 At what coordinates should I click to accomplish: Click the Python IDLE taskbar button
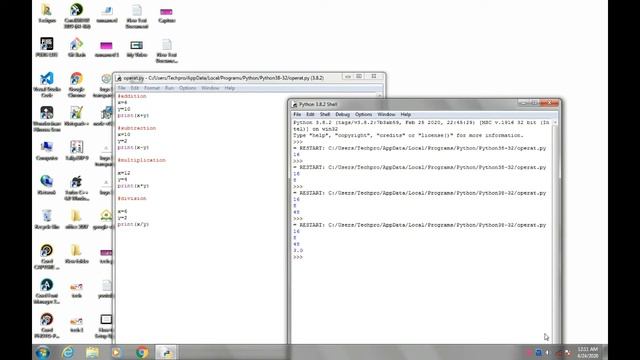[166, 352]
